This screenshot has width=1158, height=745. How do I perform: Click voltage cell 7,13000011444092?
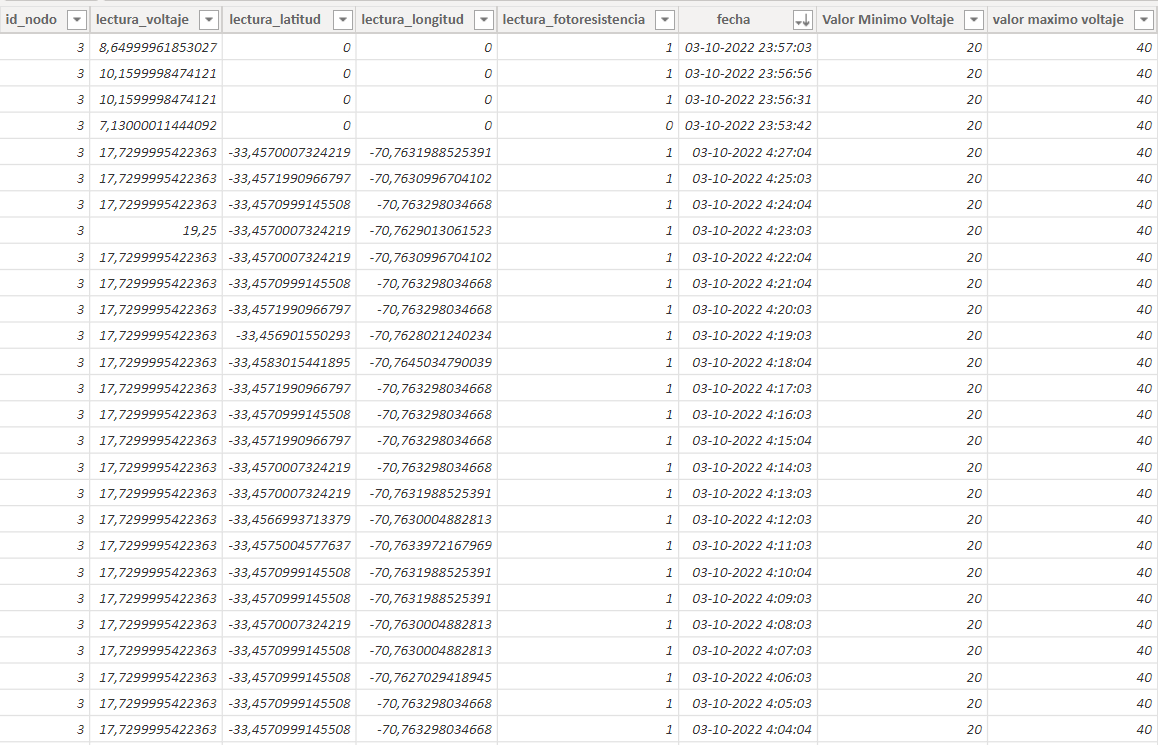click(x=156, y=126)
